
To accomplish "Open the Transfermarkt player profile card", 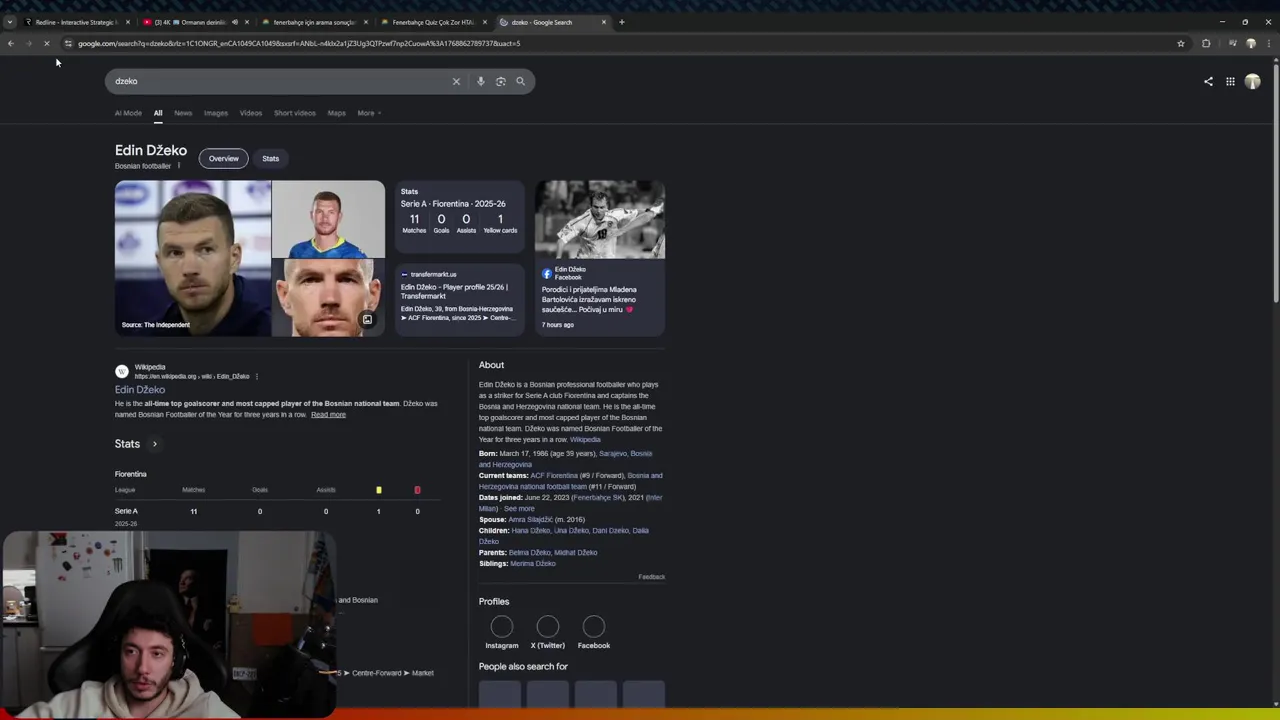I will click(x=459, y=298).
